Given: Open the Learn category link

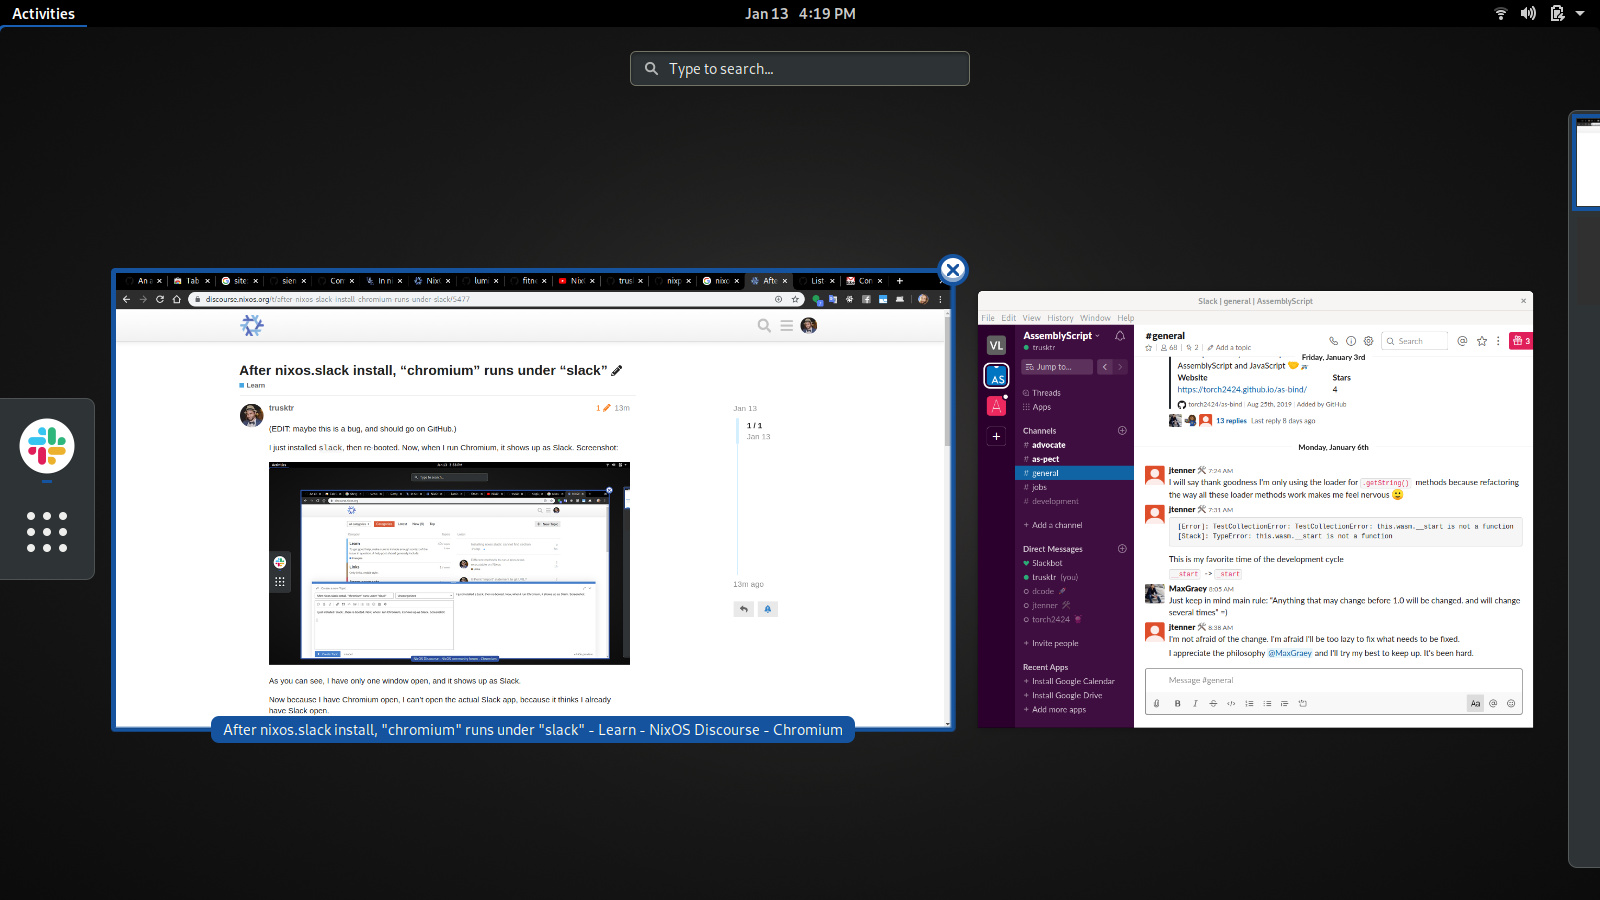Looking at the screenshot, I should pyautogui.click(x=253, y=385).
